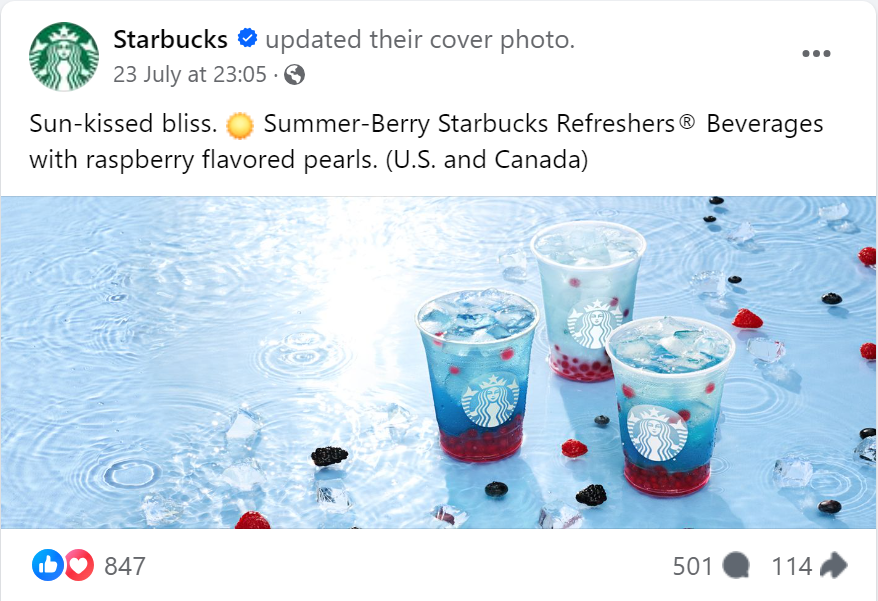Click the Starbucks page name link
The height and width of the screenshot is (601, 878).
tap(170, 40)
